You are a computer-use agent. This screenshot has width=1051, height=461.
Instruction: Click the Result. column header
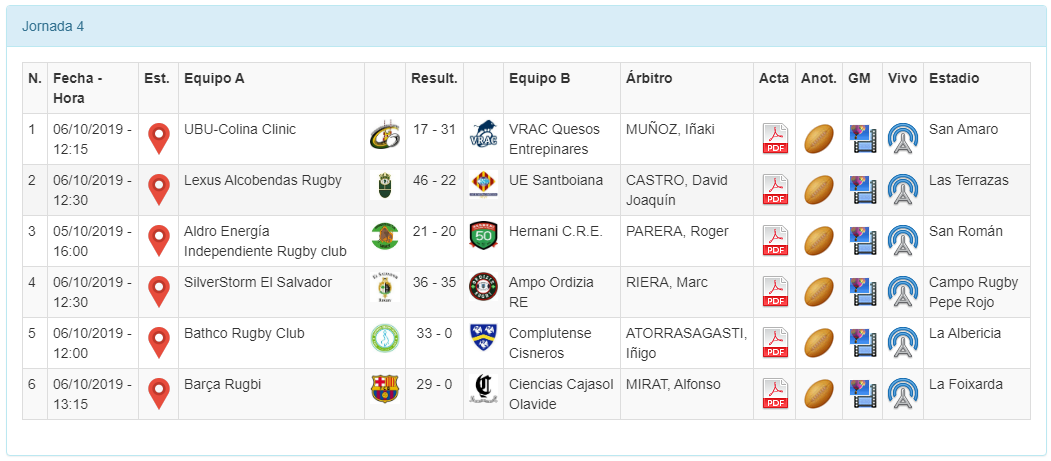pyautogui.click(x=434, y=78)
